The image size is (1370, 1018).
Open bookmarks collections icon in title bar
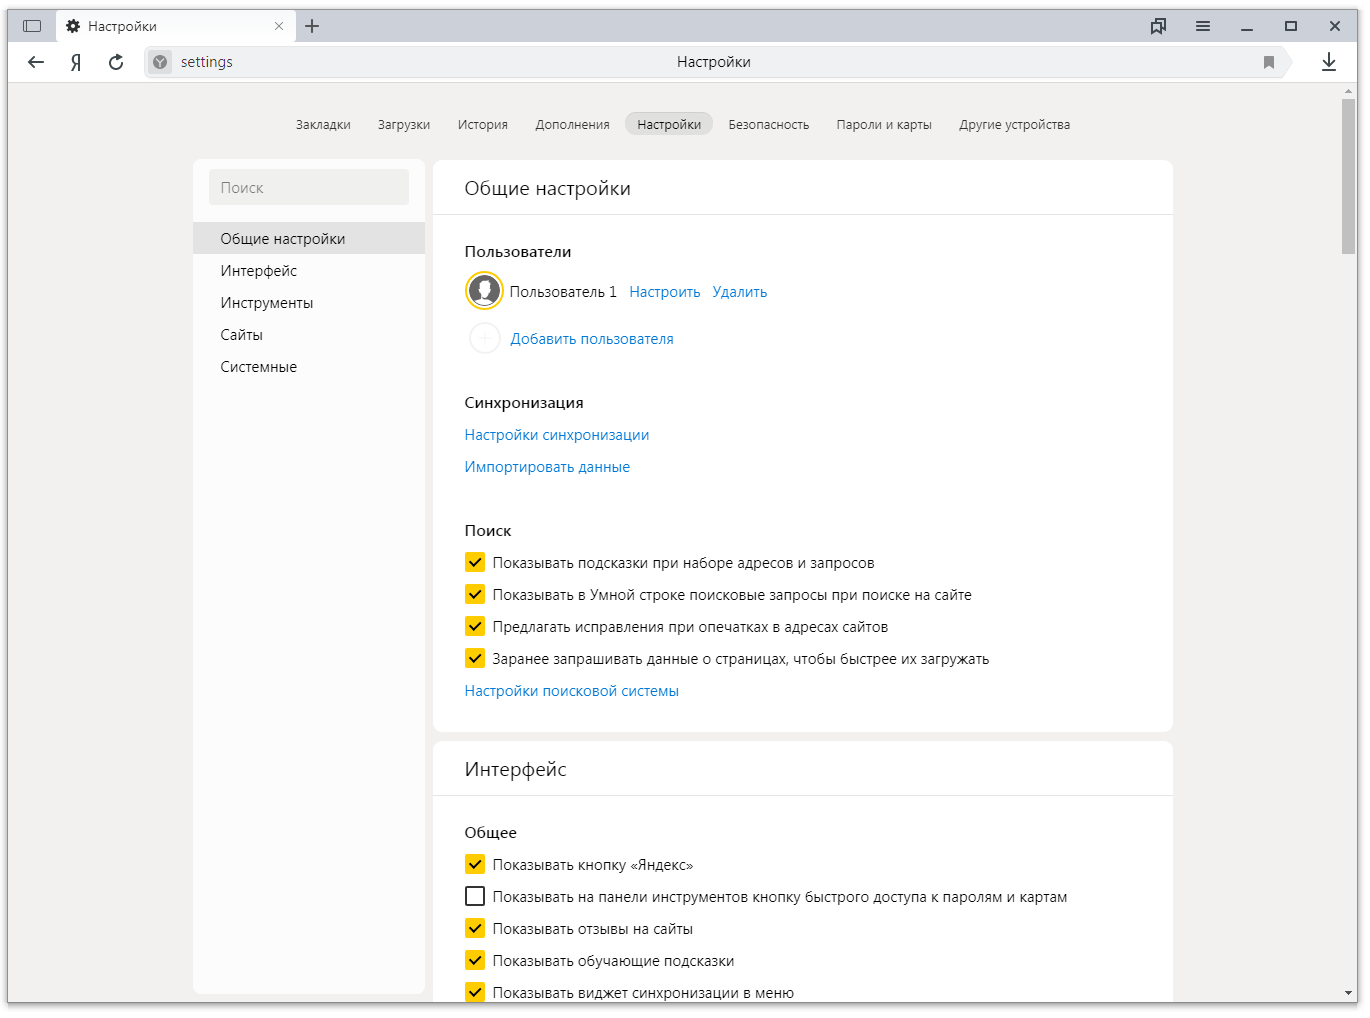click(1158, 26)
